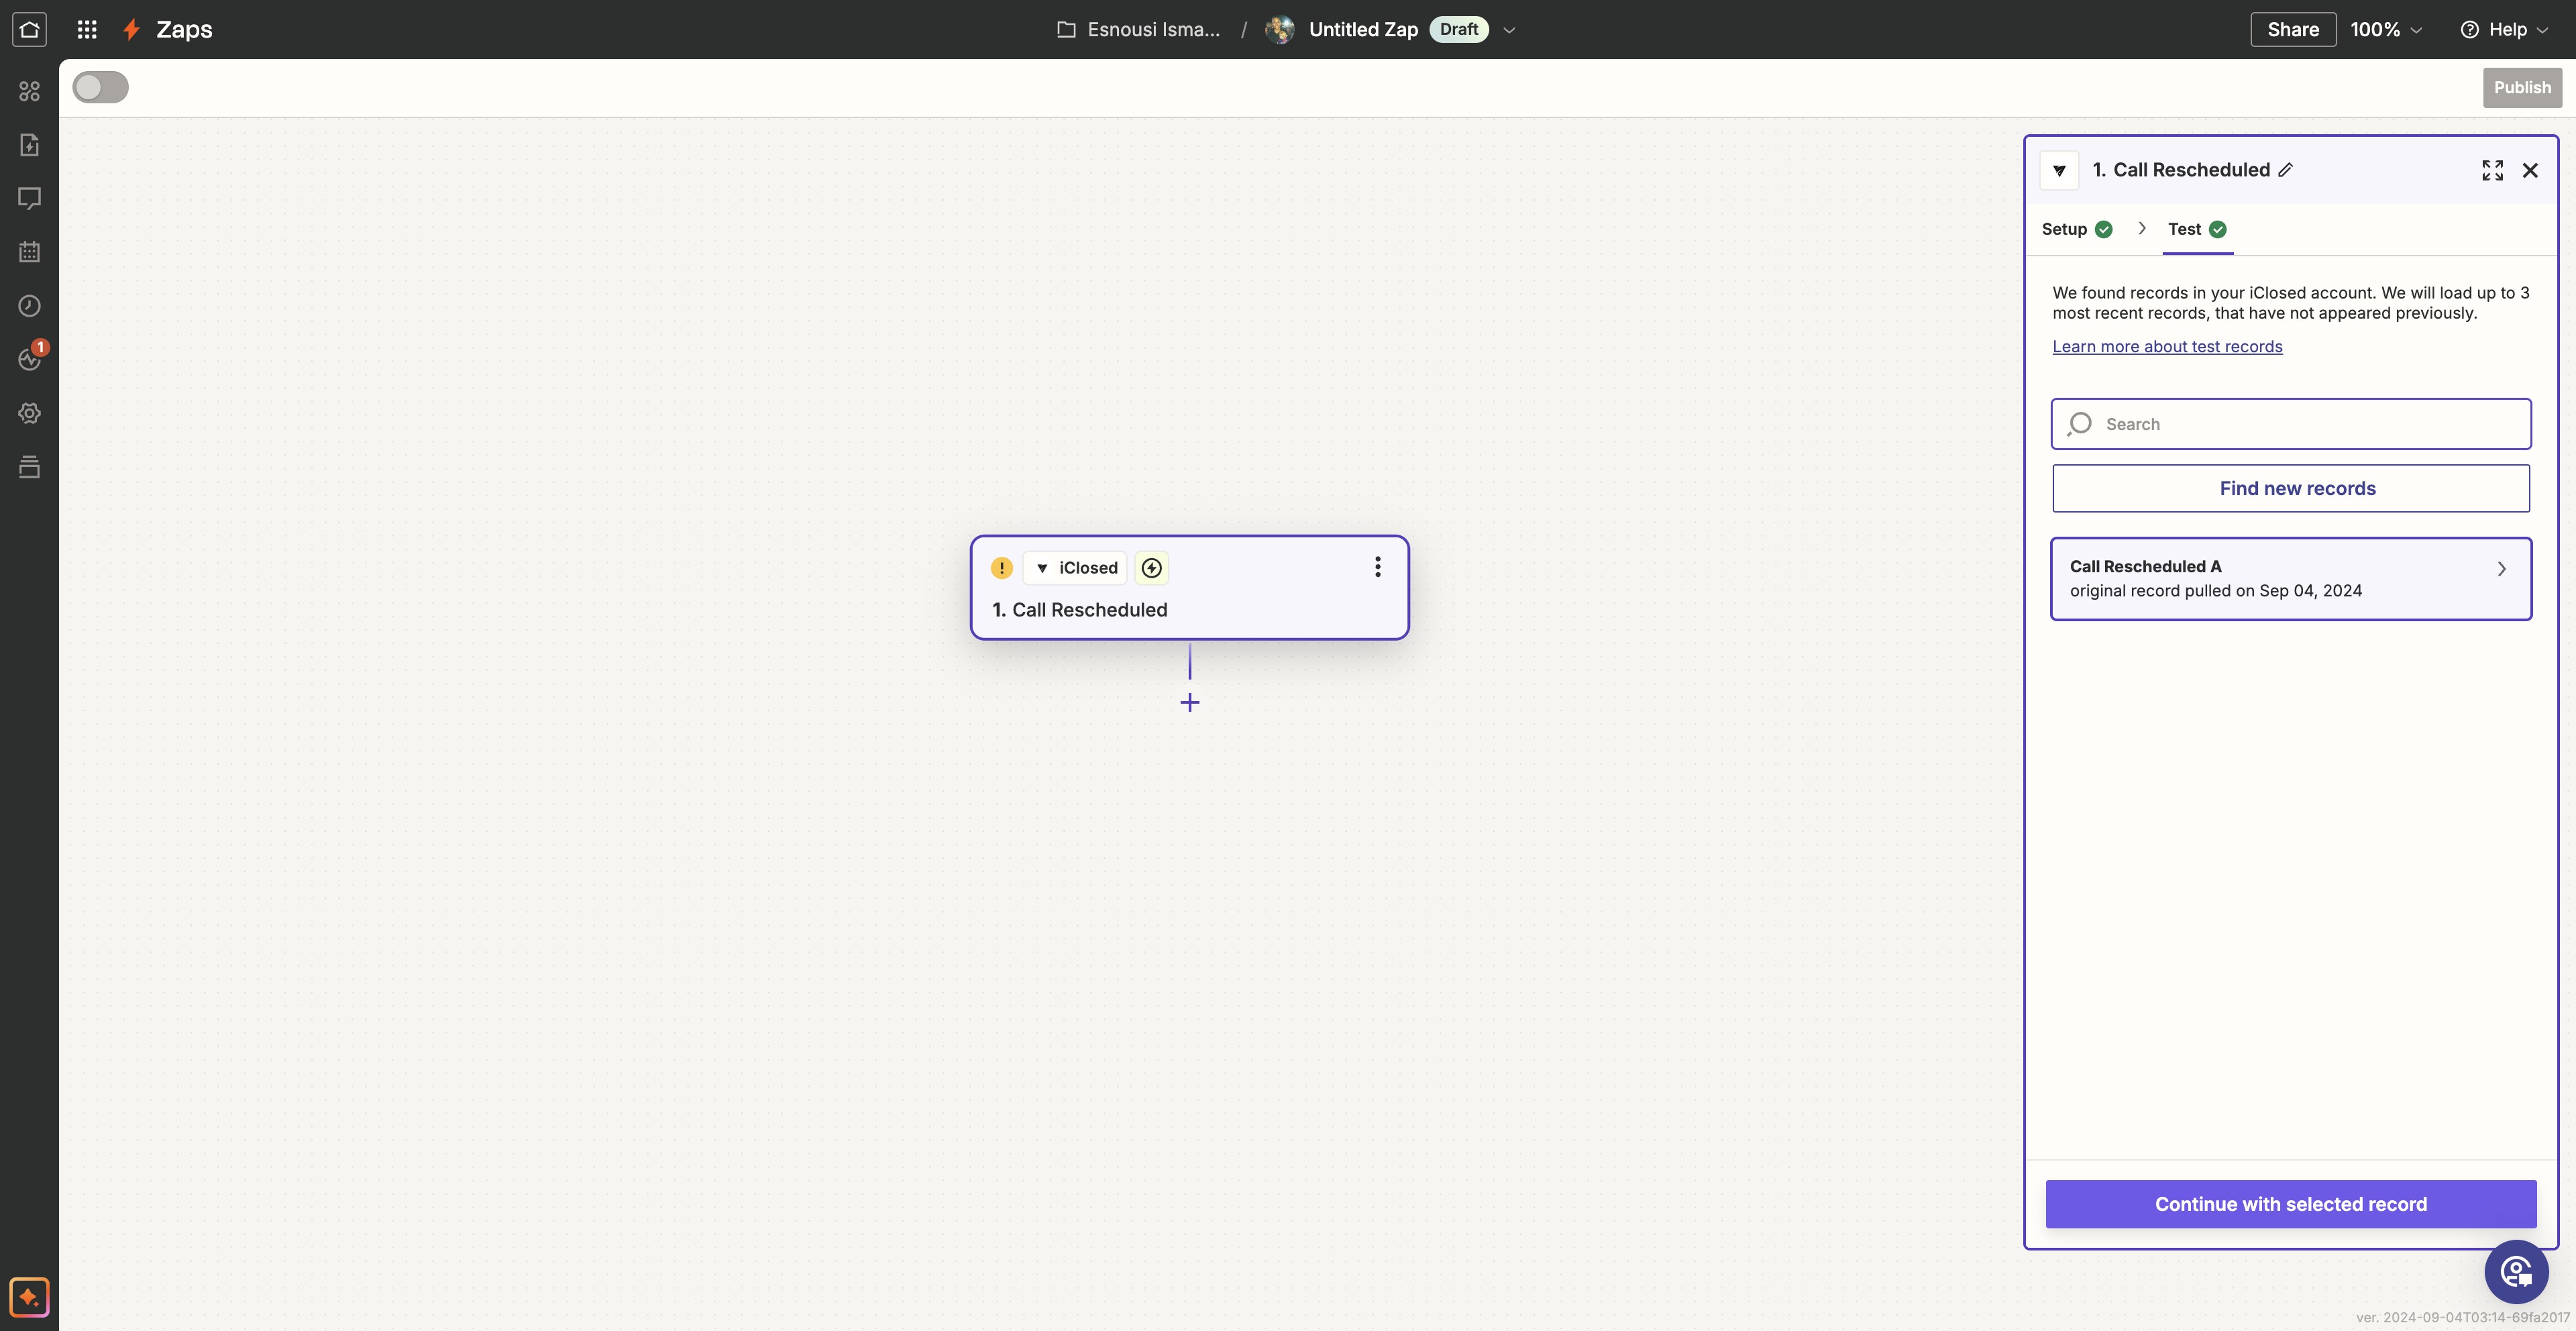The width and height of the screenshot is (2576, 1331).
Task: Click Continue with selected record button
Action: point(2290,1203)
